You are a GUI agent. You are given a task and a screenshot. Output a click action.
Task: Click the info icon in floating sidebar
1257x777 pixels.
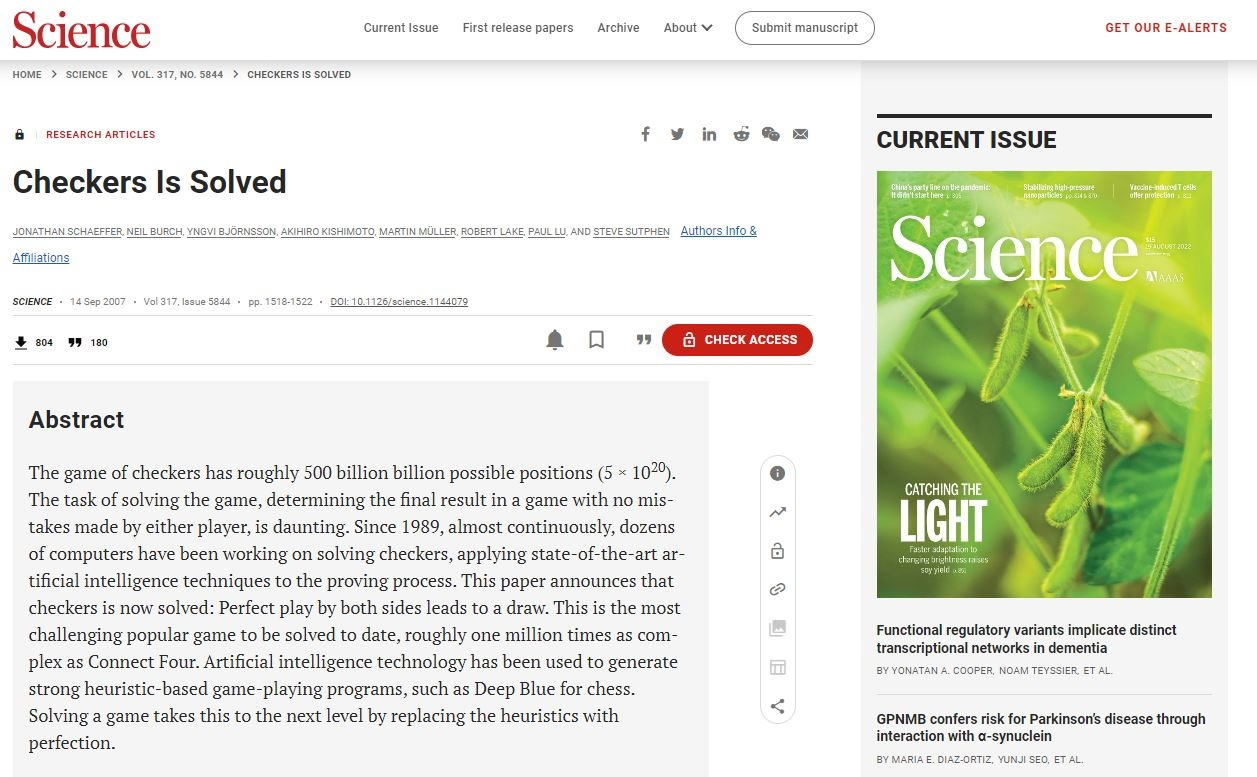click(777, 474)
